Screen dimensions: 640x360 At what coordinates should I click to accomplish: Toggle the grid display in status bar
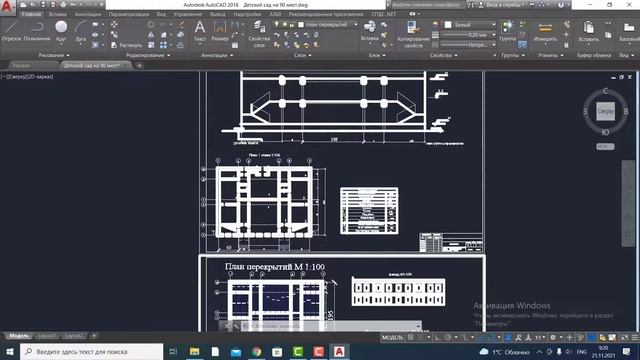411,338
